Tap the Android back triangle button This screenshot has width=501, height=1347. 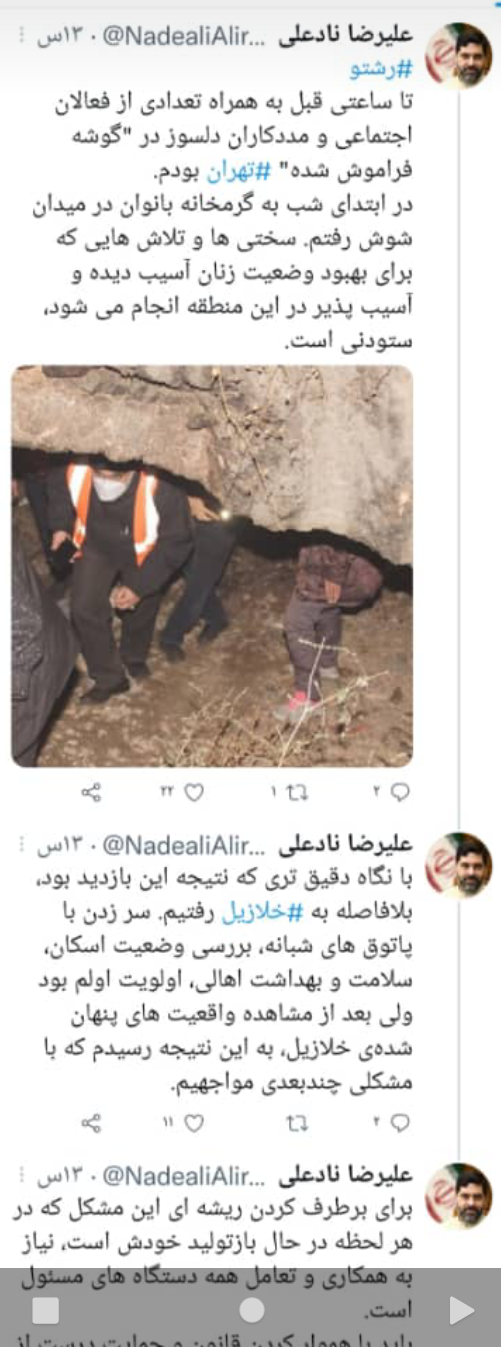point(459,1310)
